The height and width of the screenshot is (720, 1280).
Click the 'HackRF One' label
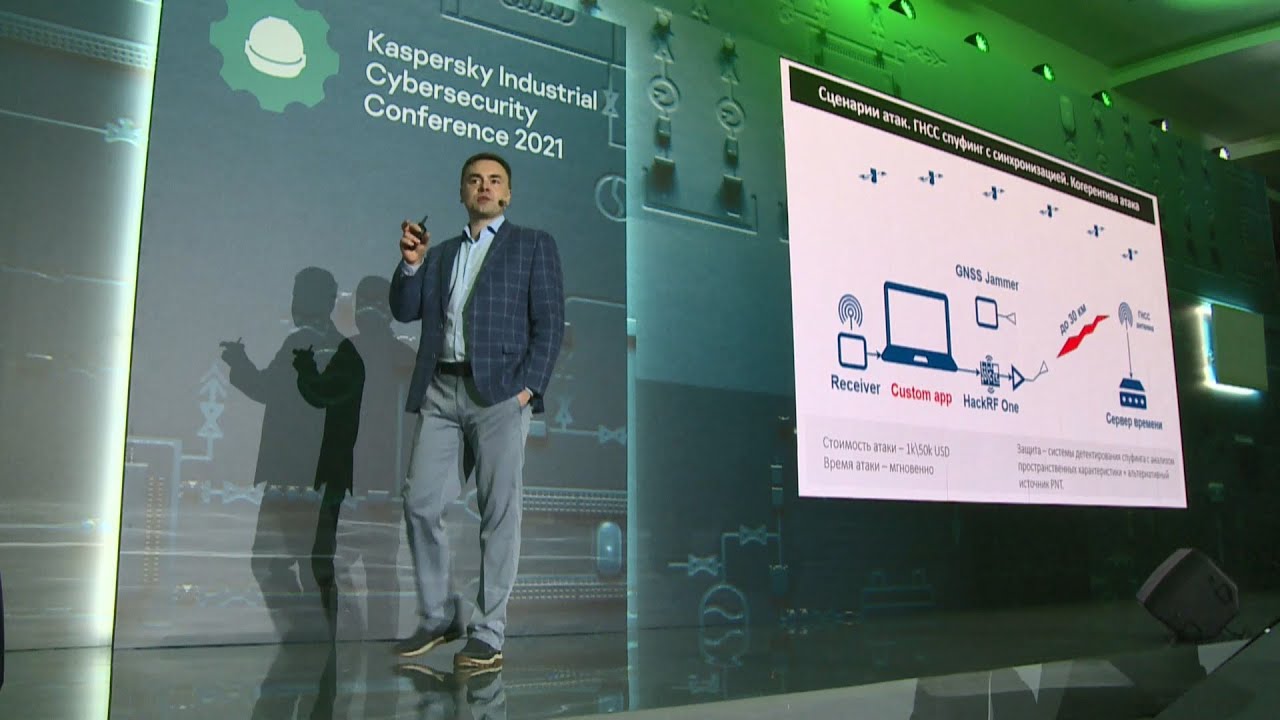[990, 402]
